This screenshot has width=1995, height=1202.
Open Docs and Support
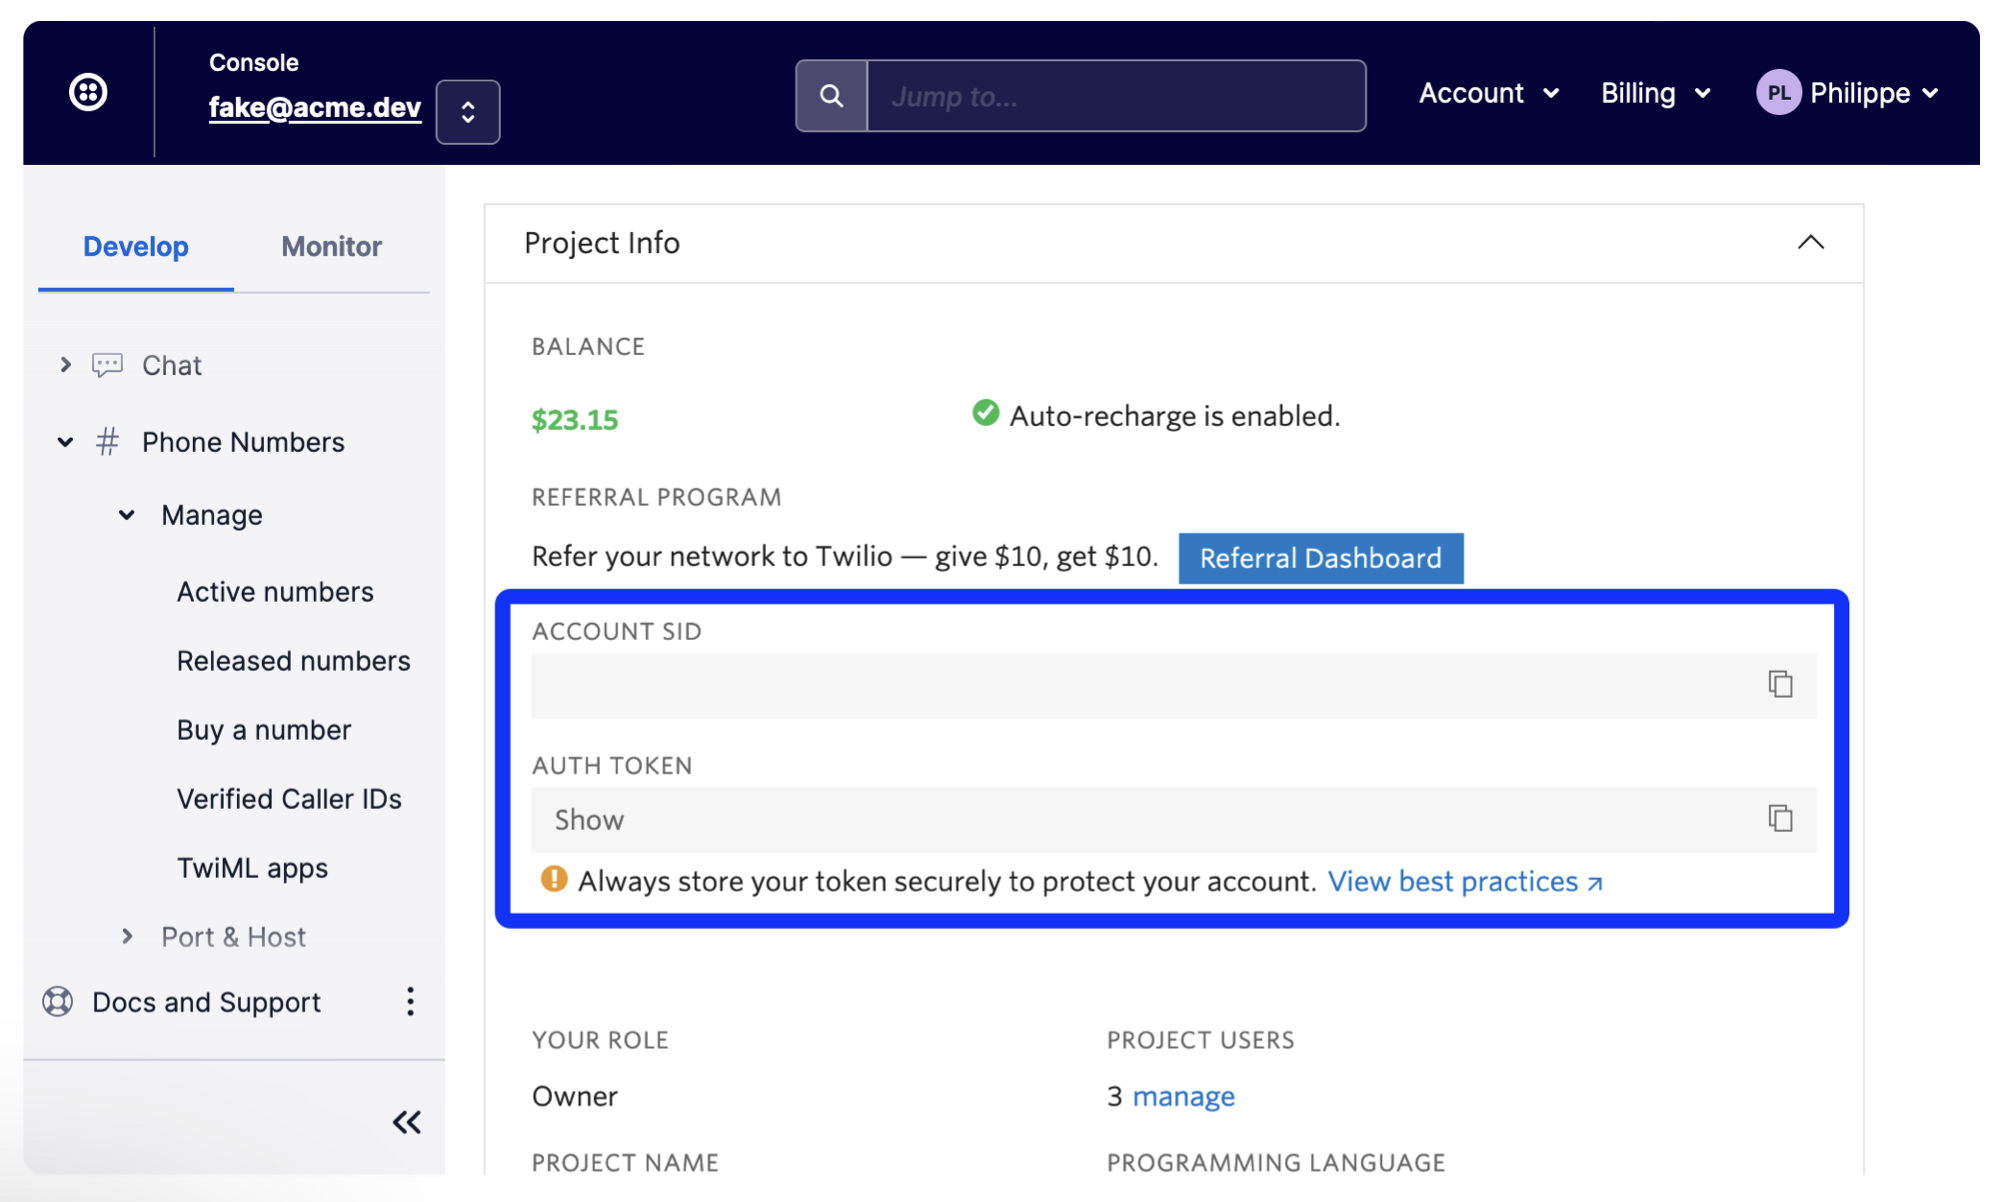point(206,1002)
